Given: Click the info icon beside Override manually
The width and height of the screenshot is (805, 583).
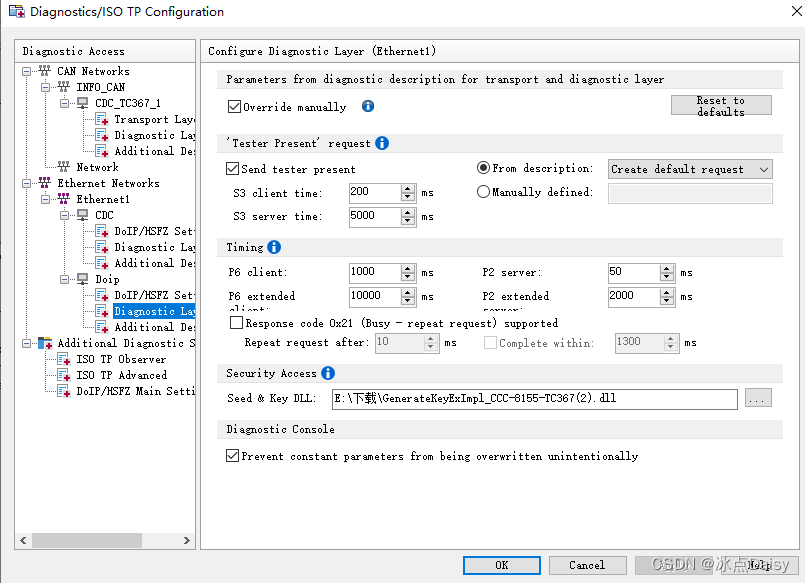Looking at the screenshot, I should click(x=368, y=107).
